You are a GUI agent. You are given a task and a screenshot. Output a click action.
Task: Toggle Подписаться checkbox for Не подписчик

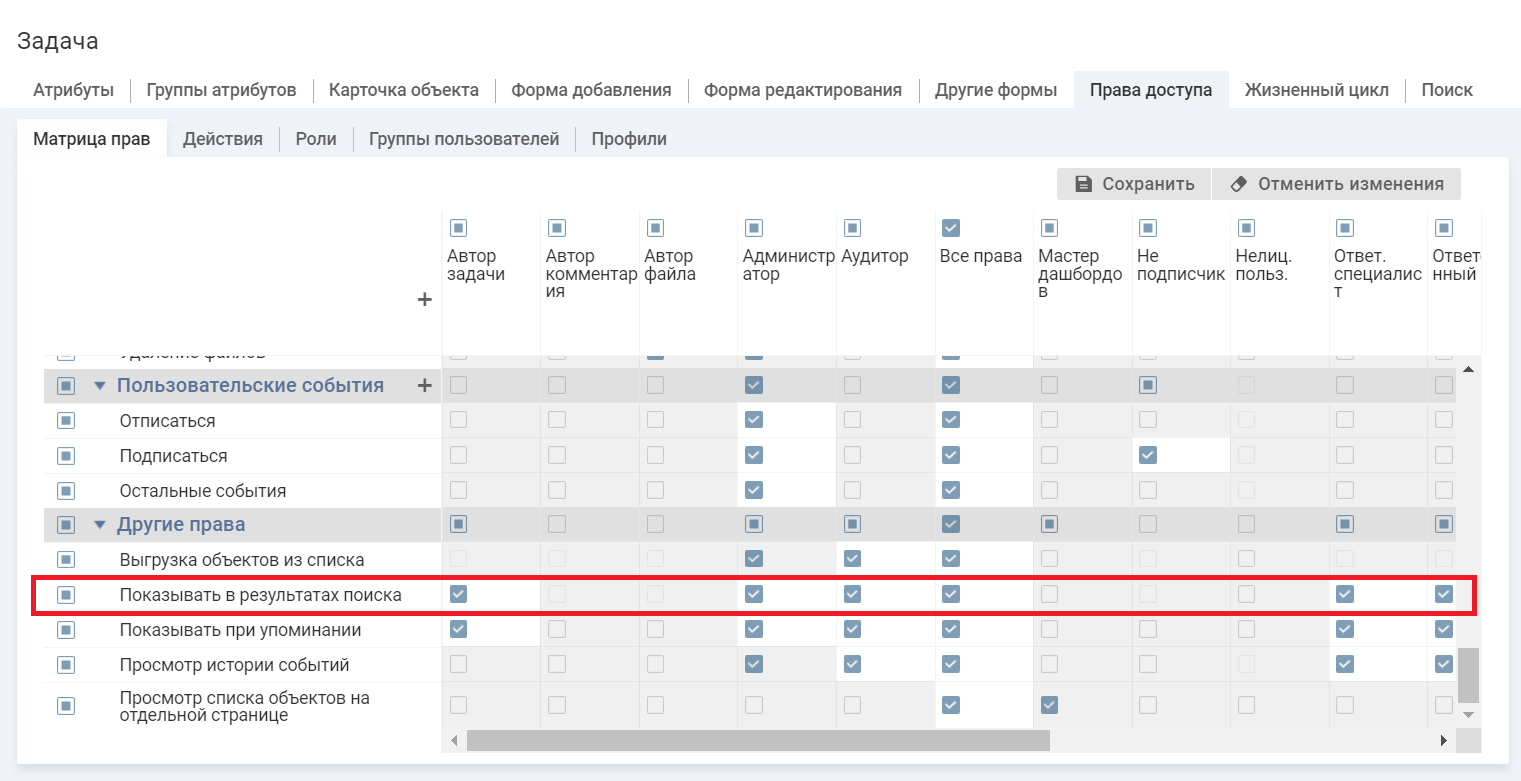[x=1147, y=455]
